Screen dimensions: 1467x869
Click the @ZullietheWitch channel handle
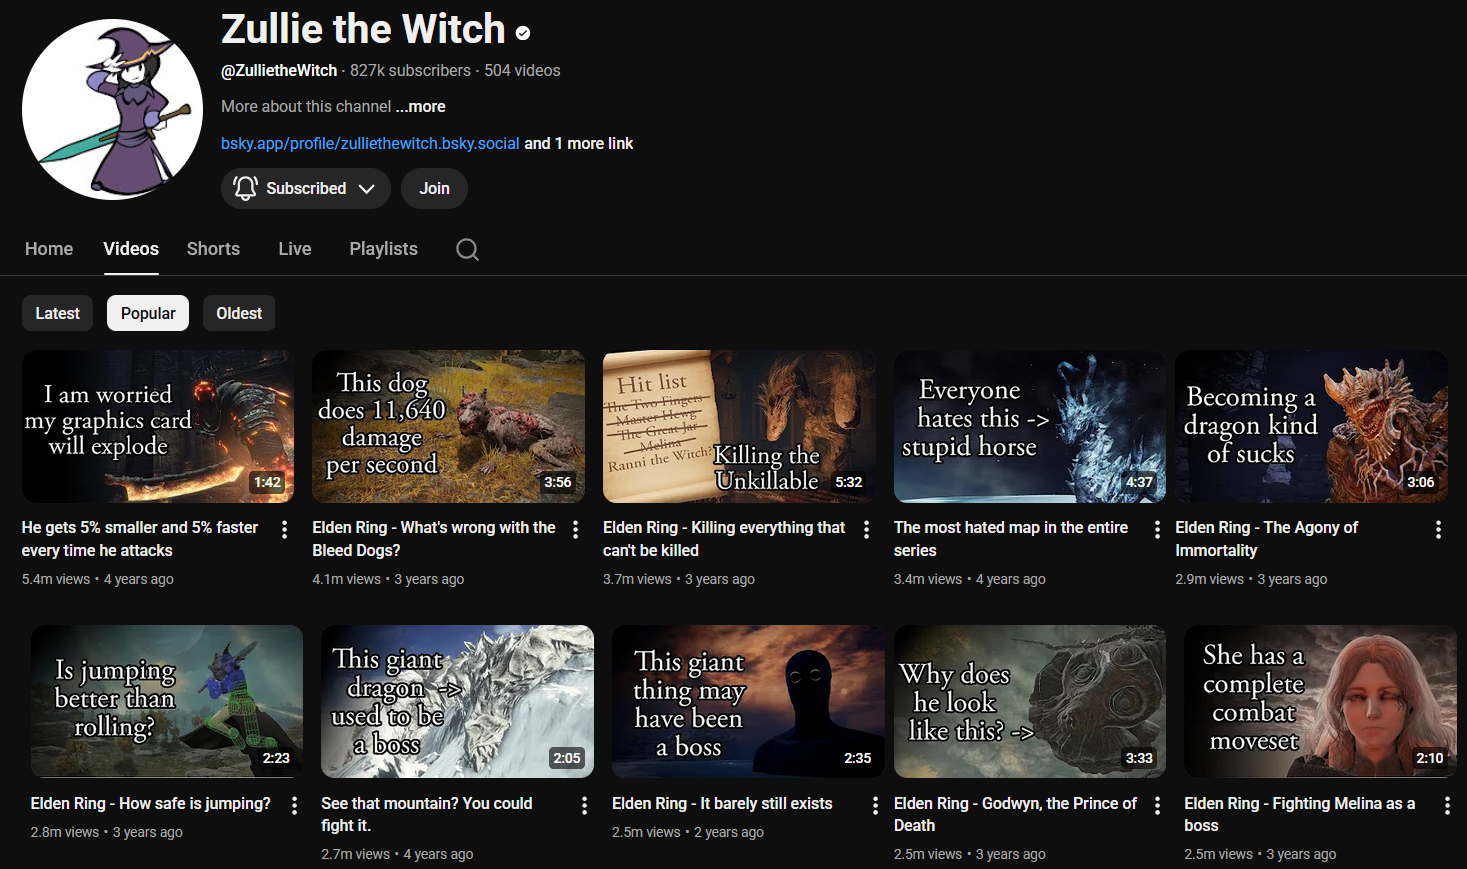tap(279, 70)
